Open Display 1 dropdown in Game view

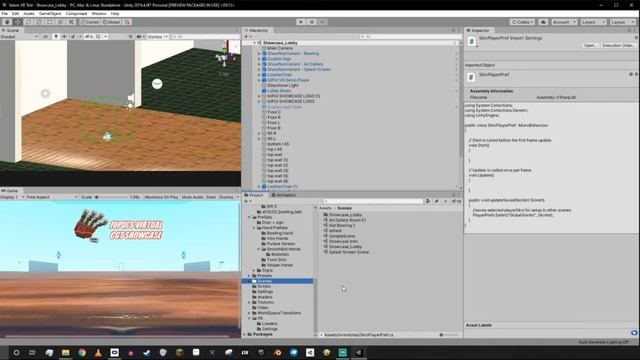(x=12, y=197)
